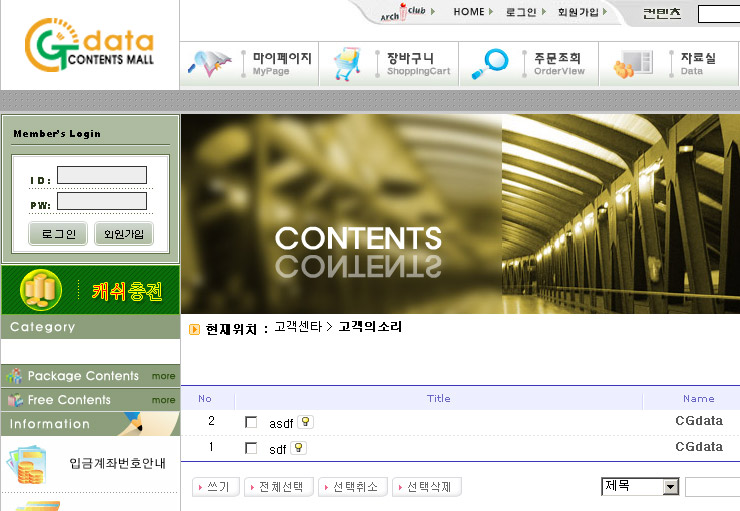Image resolution: width=740 pixels, height=511 pixels.
Task: Click lightbulb icon beside sdf post
Action: pos(298,448)
